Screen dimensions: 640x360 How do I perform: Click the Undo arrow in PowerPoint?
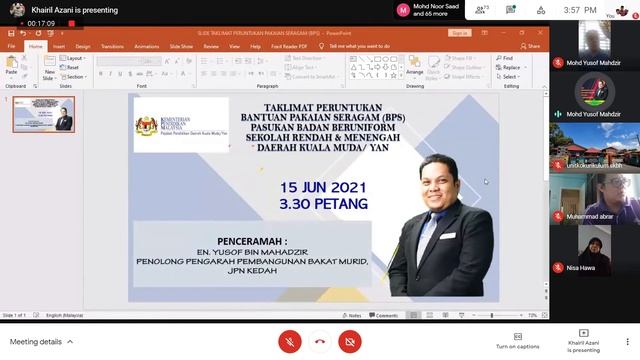pos(23,33)
